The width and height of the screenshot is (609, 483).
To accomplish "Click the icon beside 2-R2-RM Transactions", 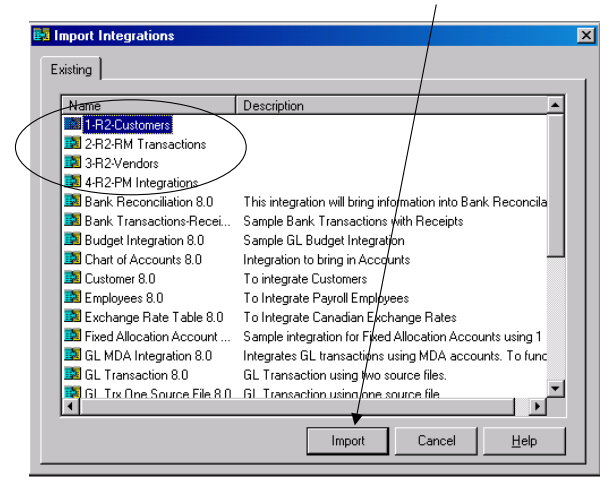I will click(73, 143).
